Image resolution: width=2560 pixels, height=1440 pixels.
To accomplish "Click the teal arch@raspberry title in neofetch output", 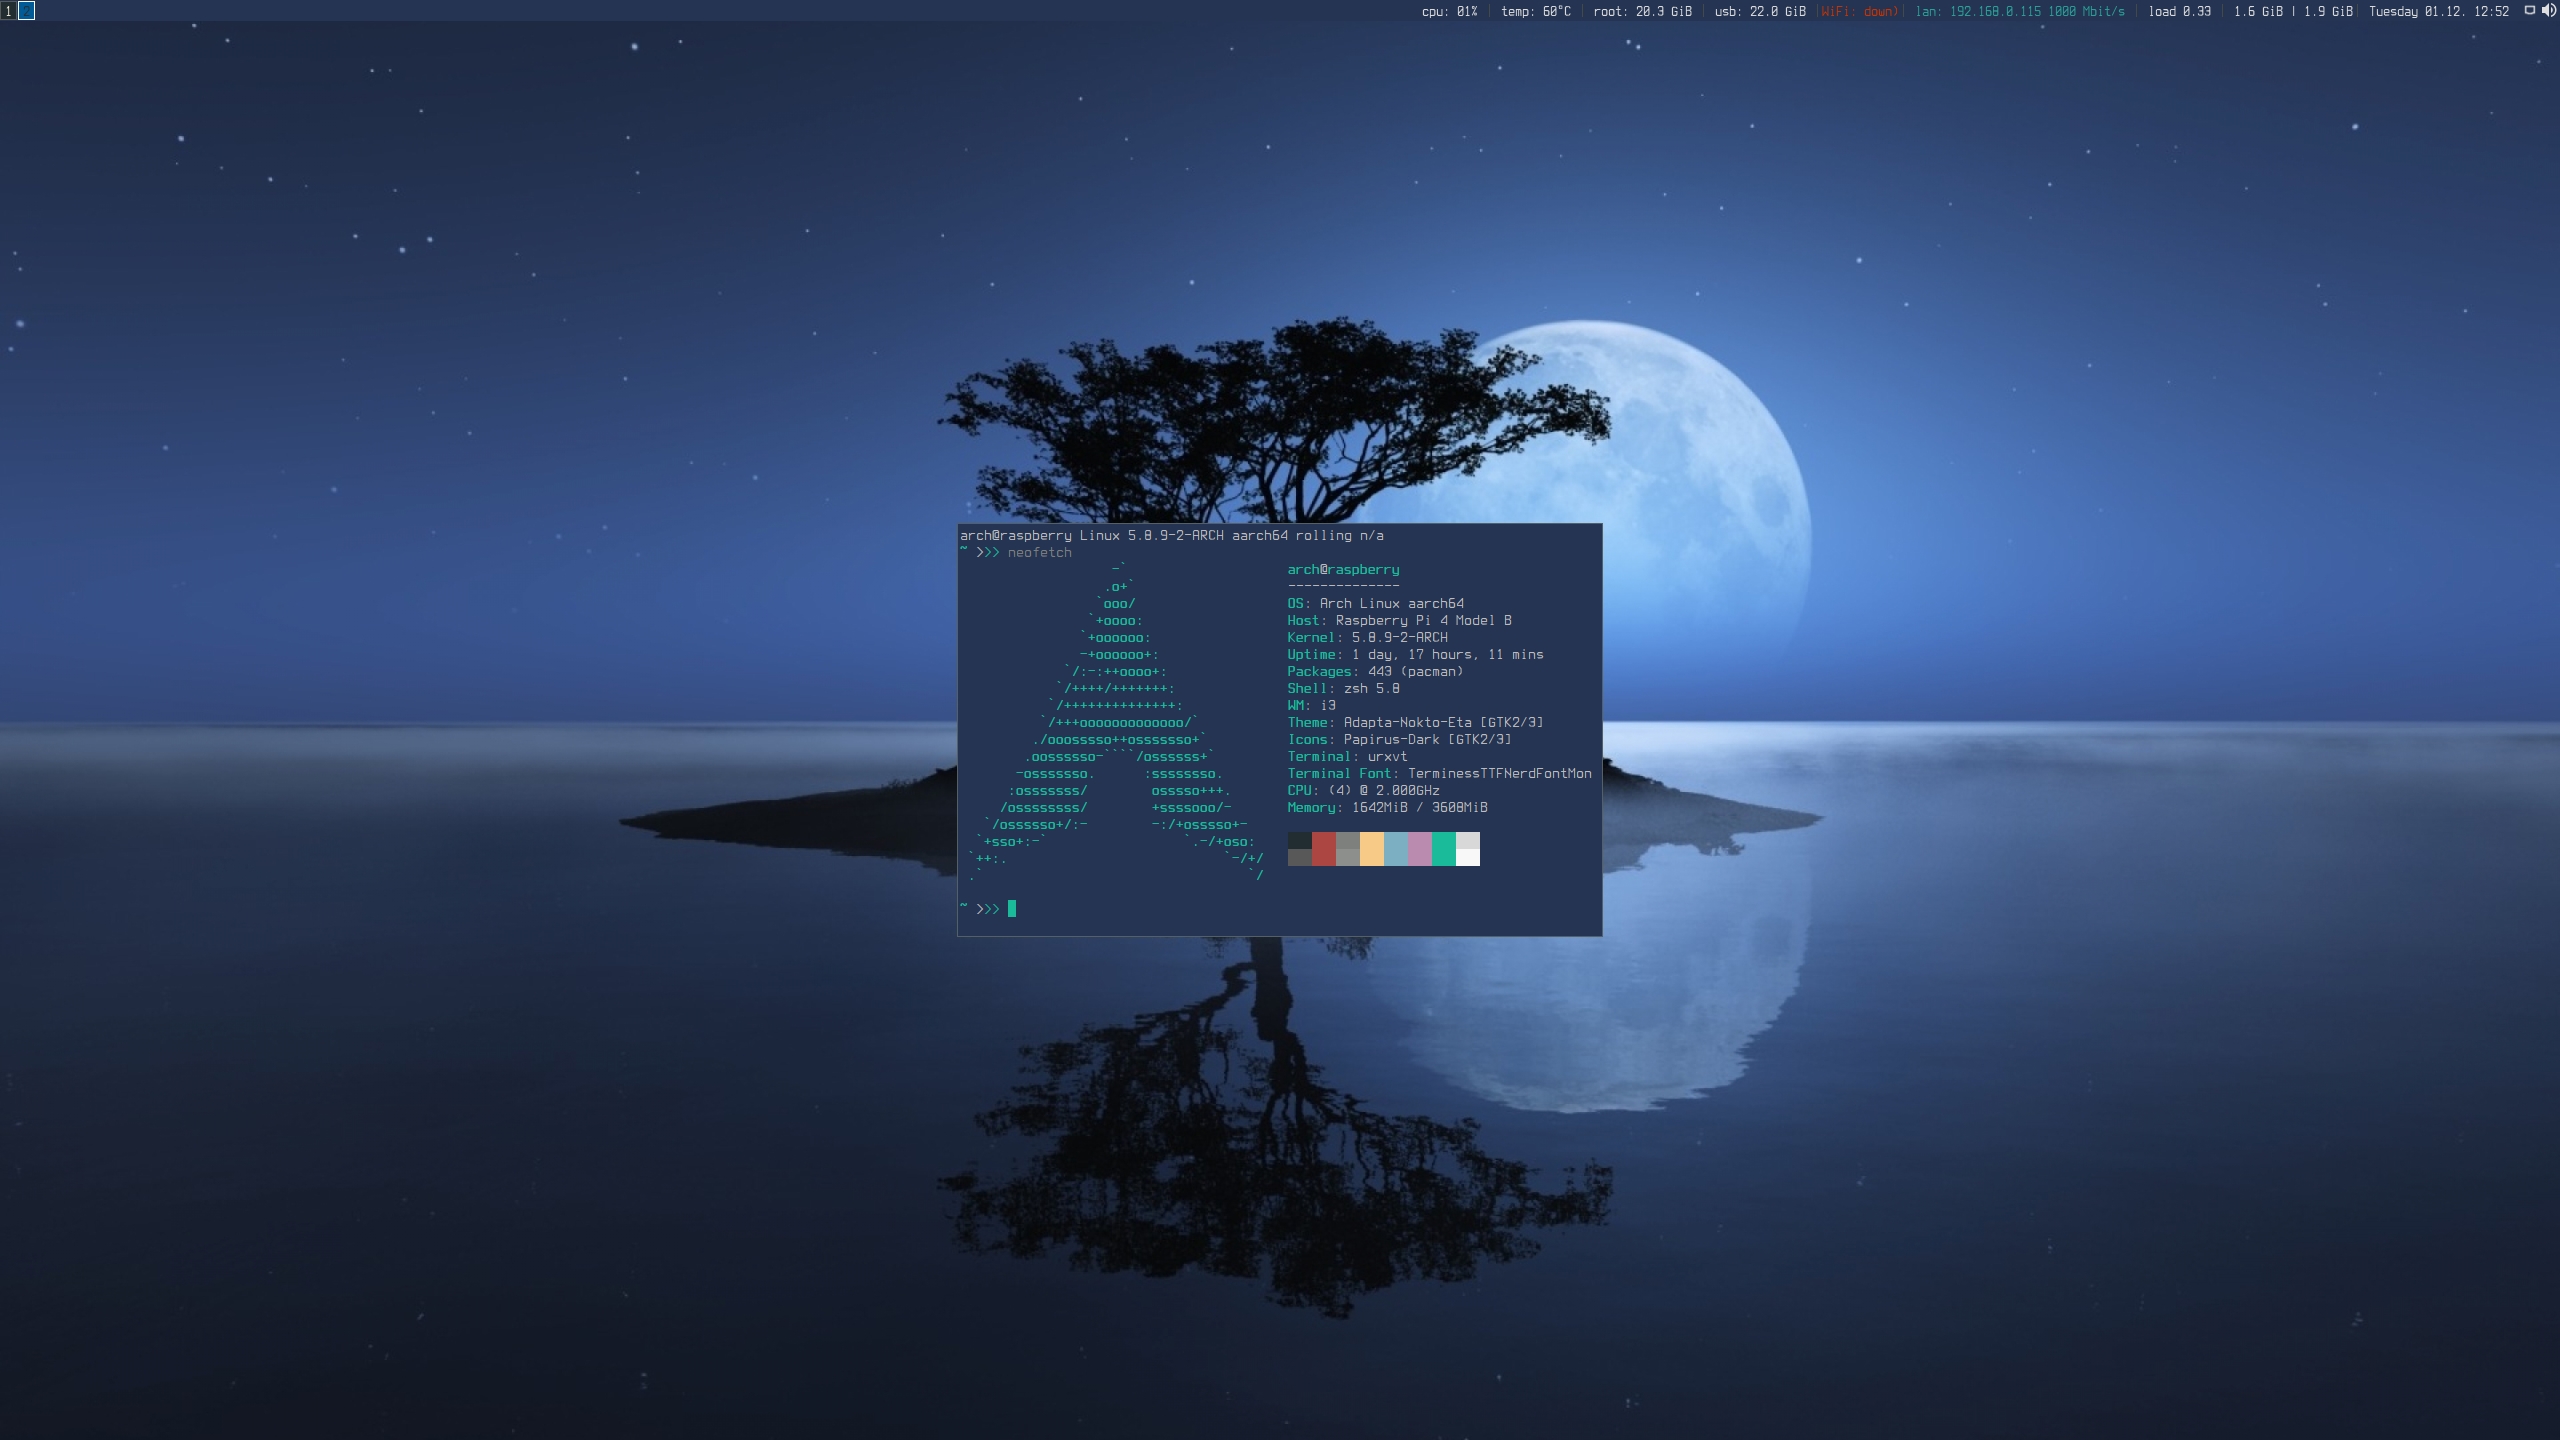I will click(x=1344, y=570).
